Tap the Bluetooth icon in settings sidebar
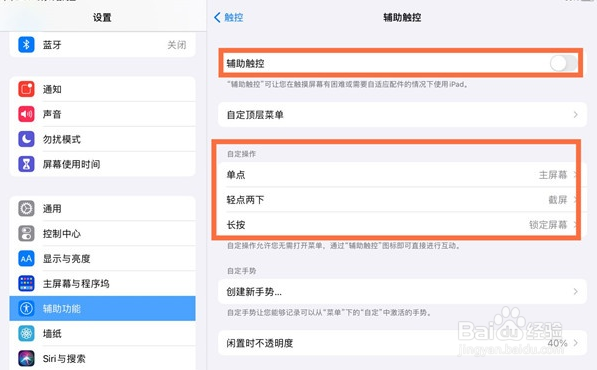597x370 pixels. 26,45
